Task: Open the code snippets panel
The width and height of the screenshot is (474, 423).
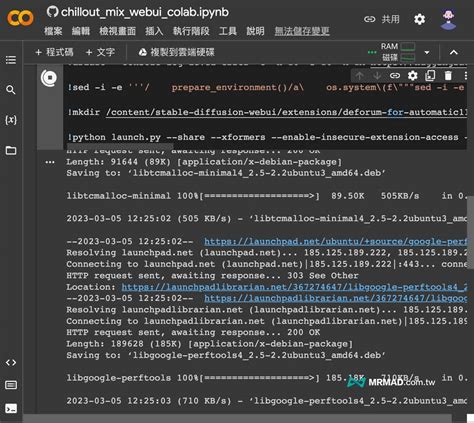Action: [11, 362]
